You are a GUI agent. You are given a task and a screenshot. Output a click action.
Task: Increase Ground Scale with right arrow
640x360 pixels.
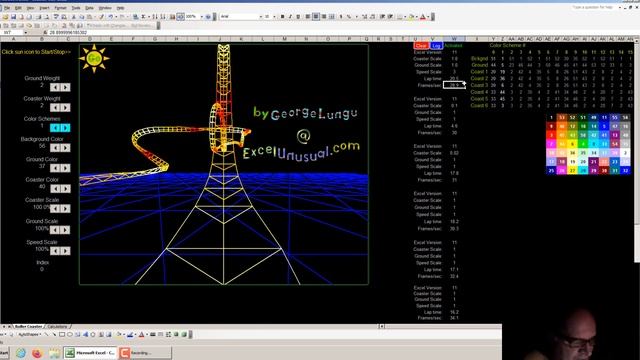pos(65,230)
